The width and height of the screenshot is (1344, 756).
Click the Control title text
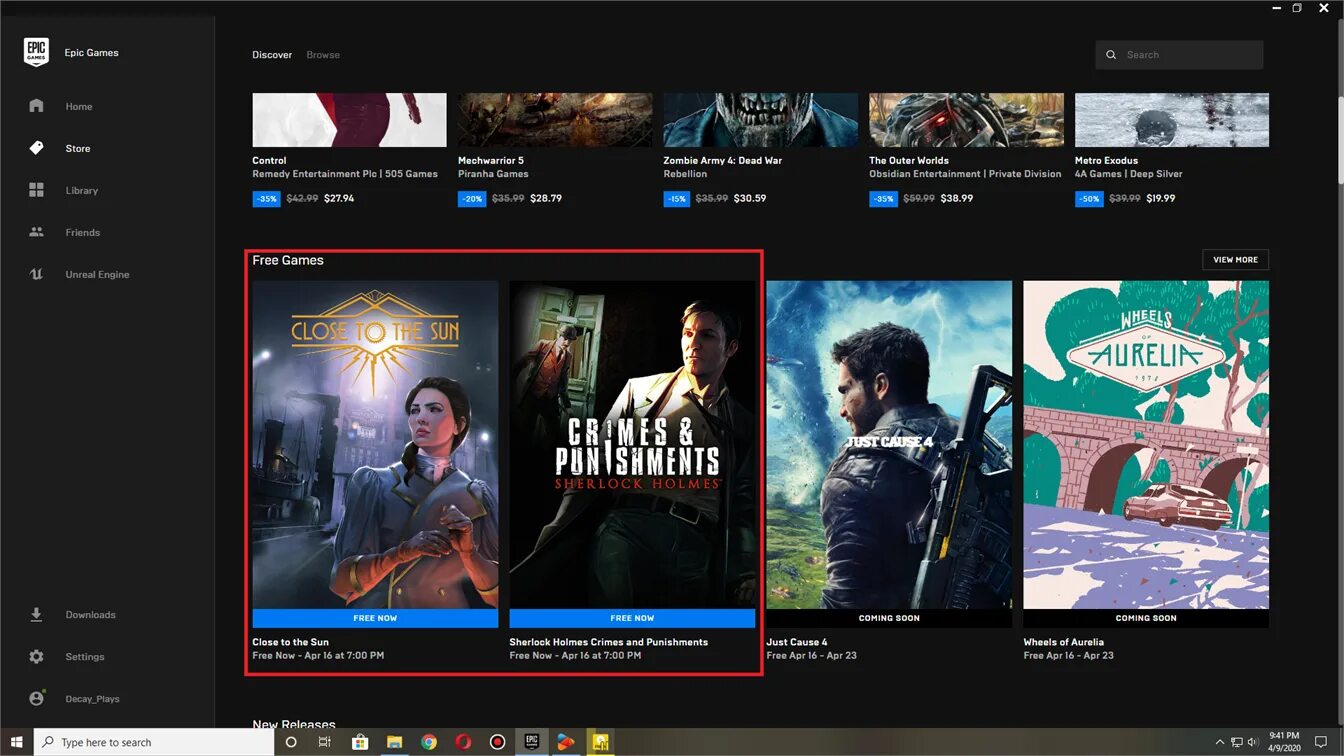269,160
